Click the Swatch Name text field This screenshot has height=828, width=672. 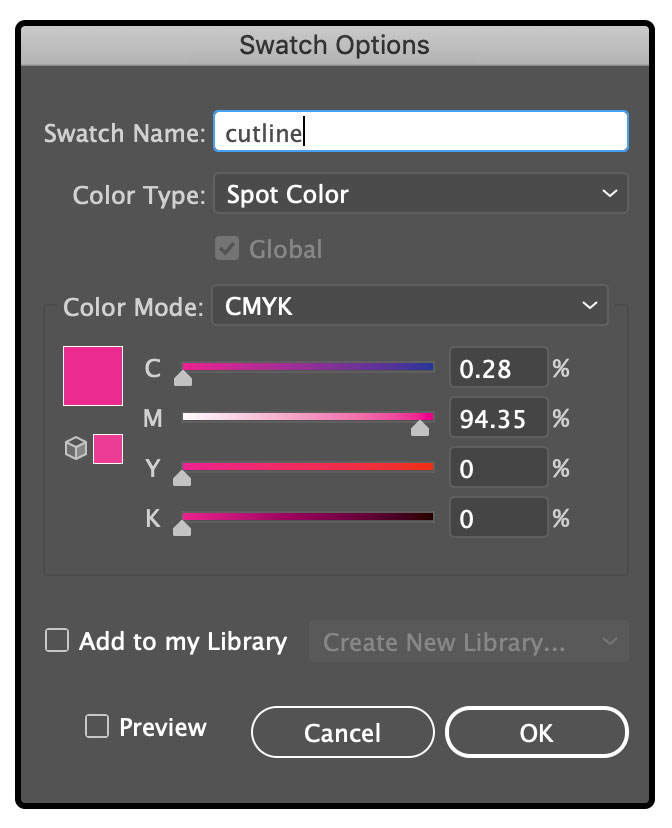[421, 132]
